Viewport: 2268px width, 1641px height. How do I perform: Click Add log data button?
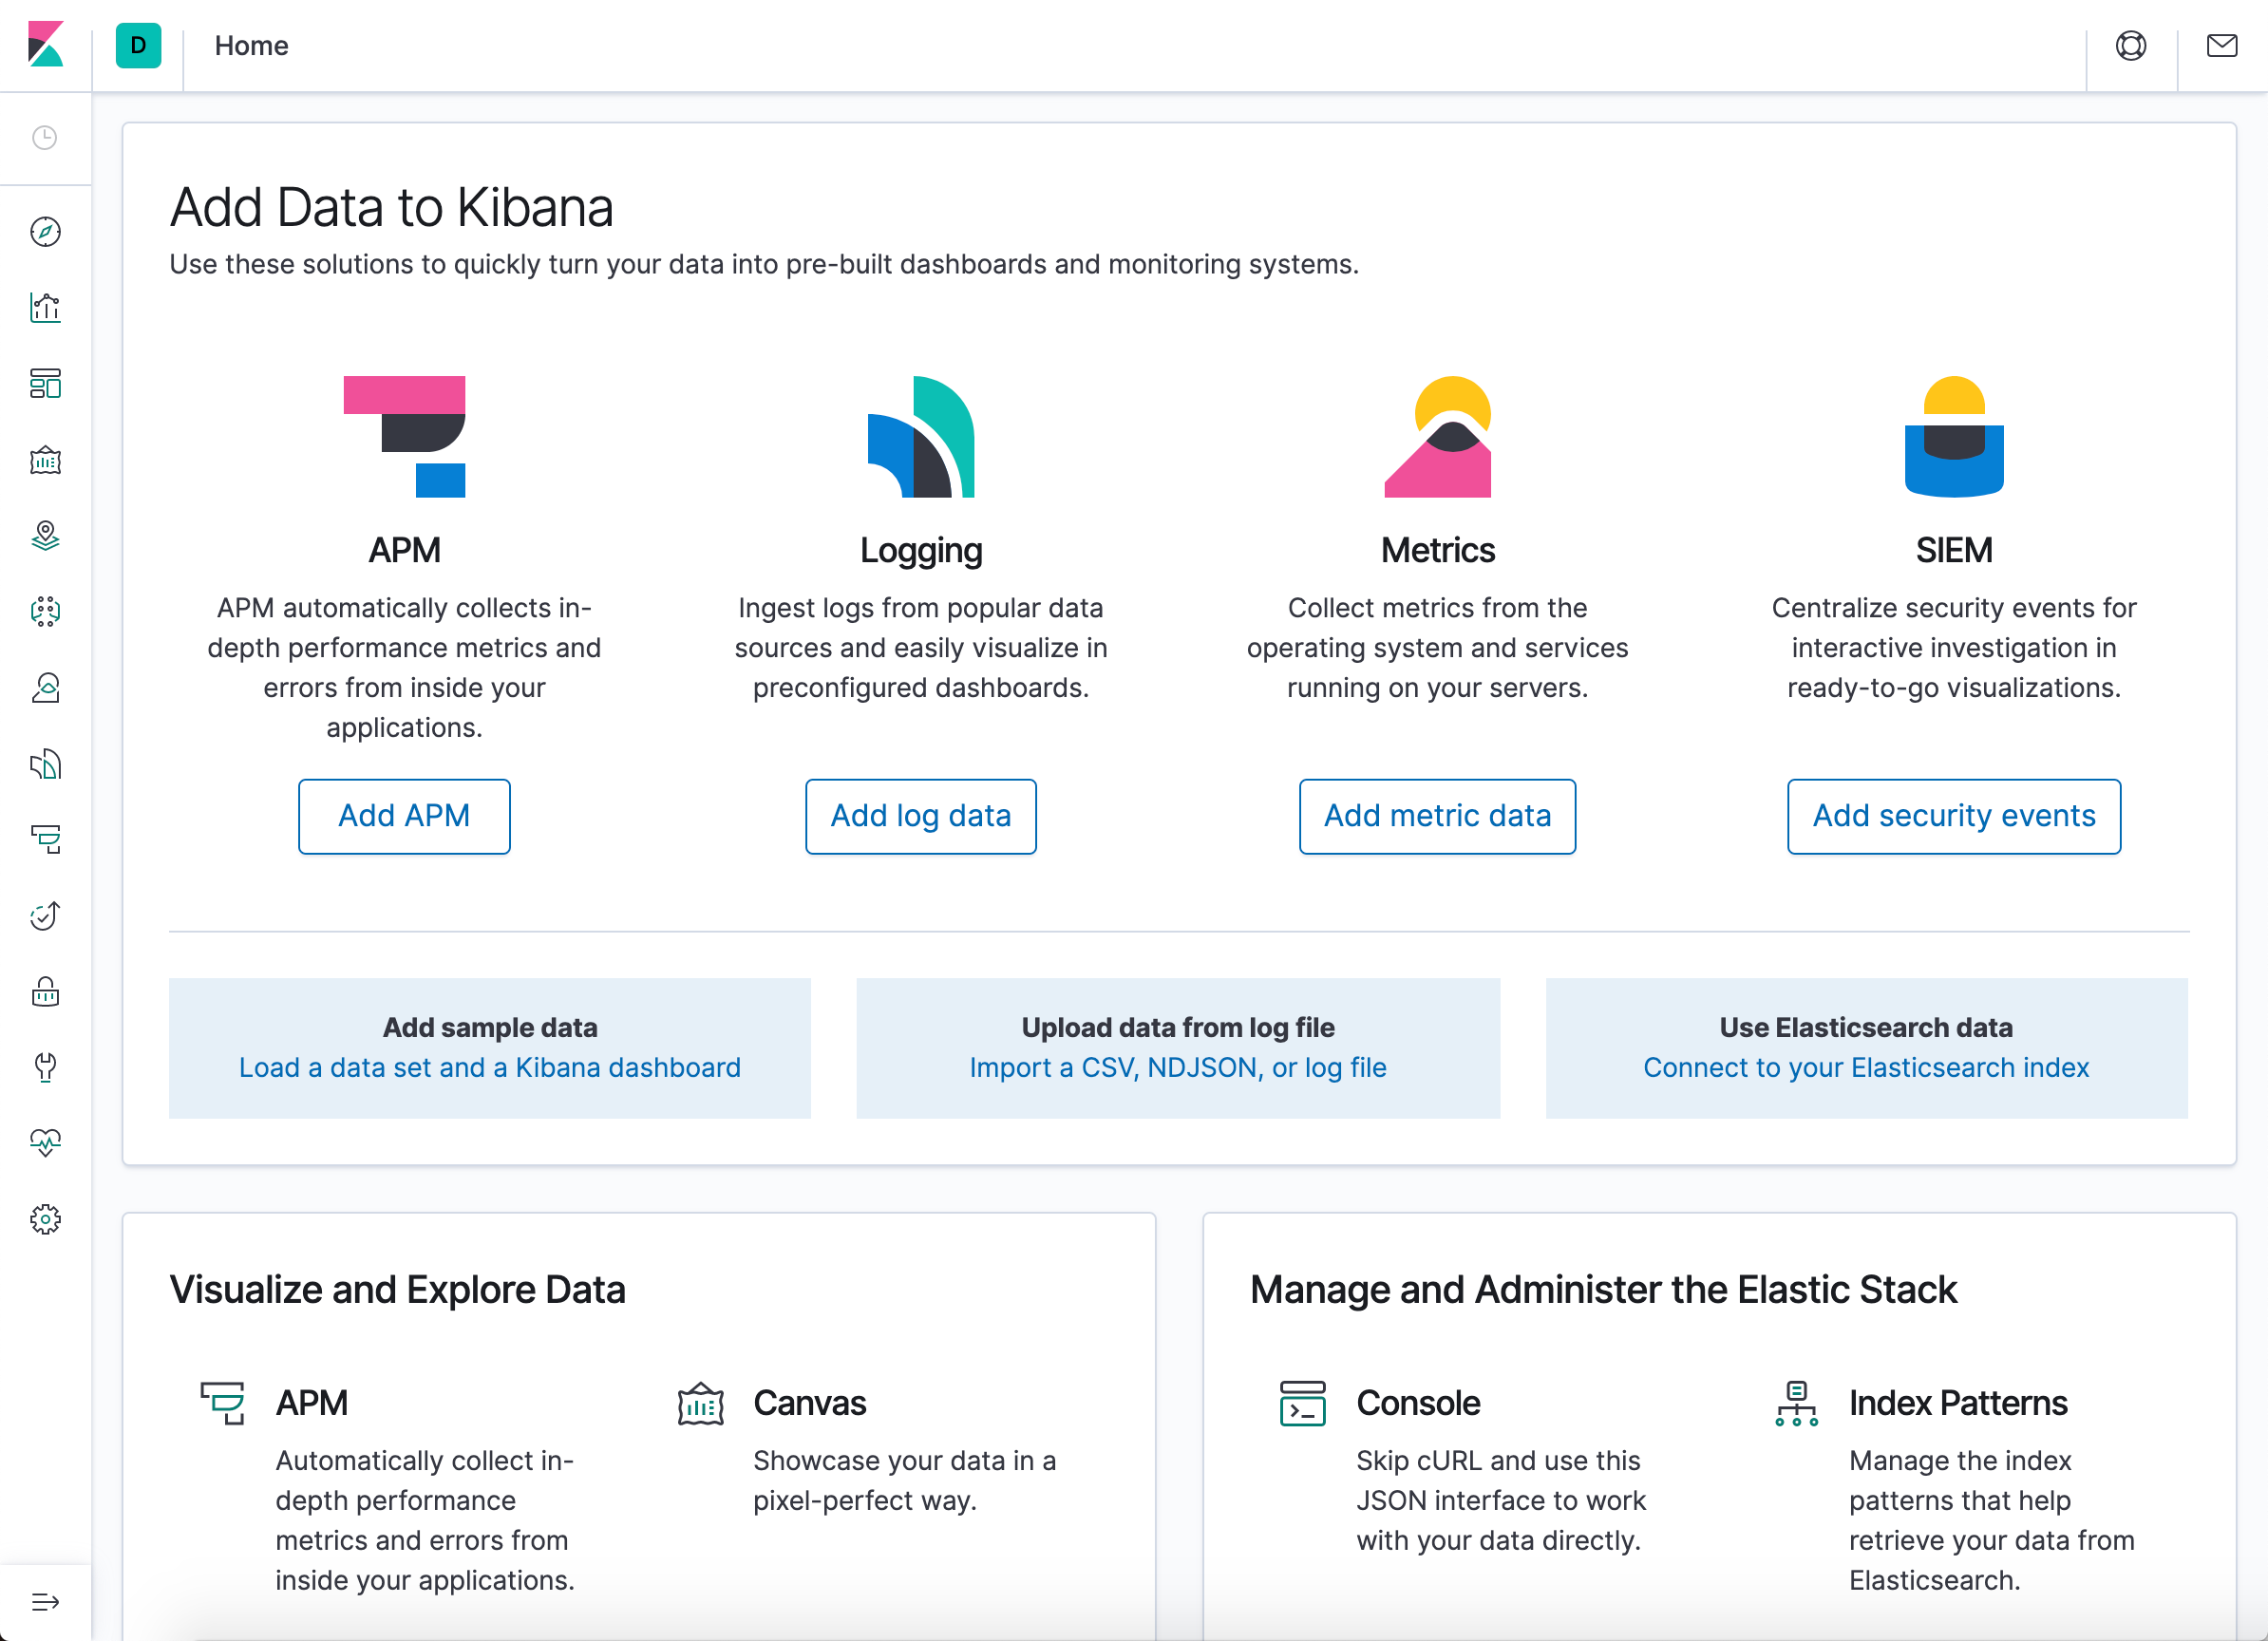(x=921, y=816)
